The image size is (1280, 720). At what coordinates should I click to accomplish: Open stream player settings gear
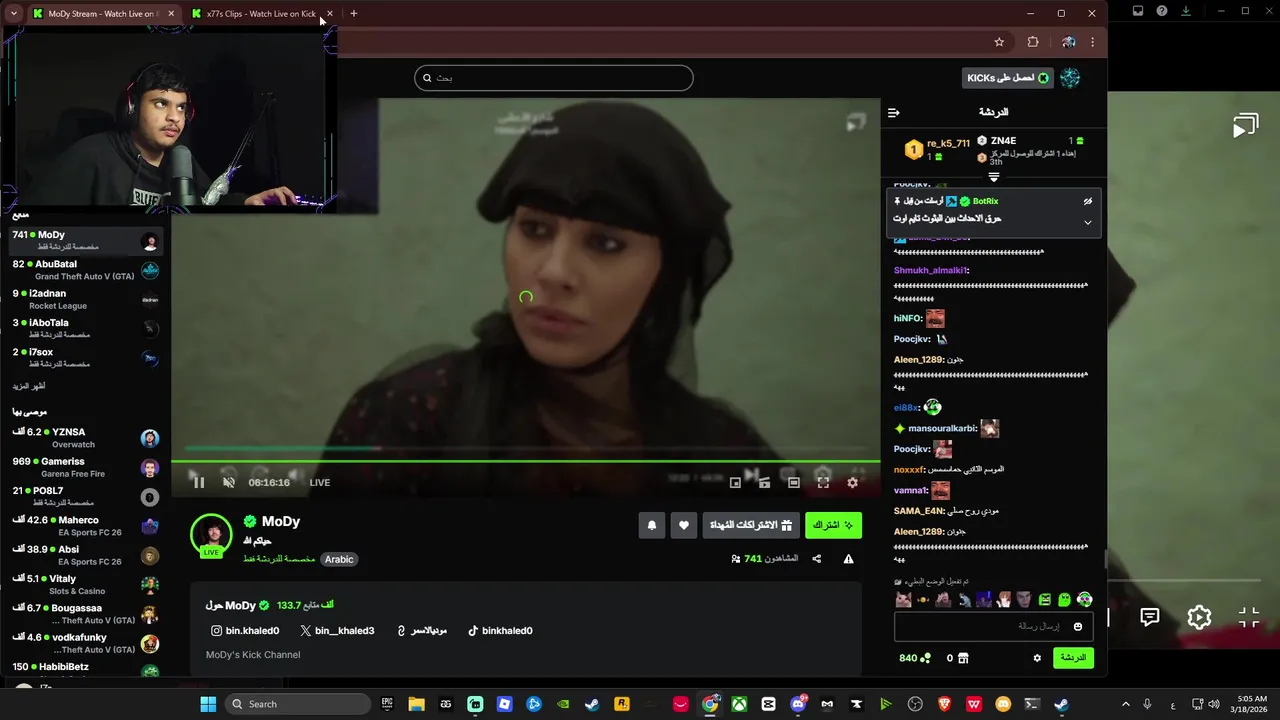(x=852, y=482)
